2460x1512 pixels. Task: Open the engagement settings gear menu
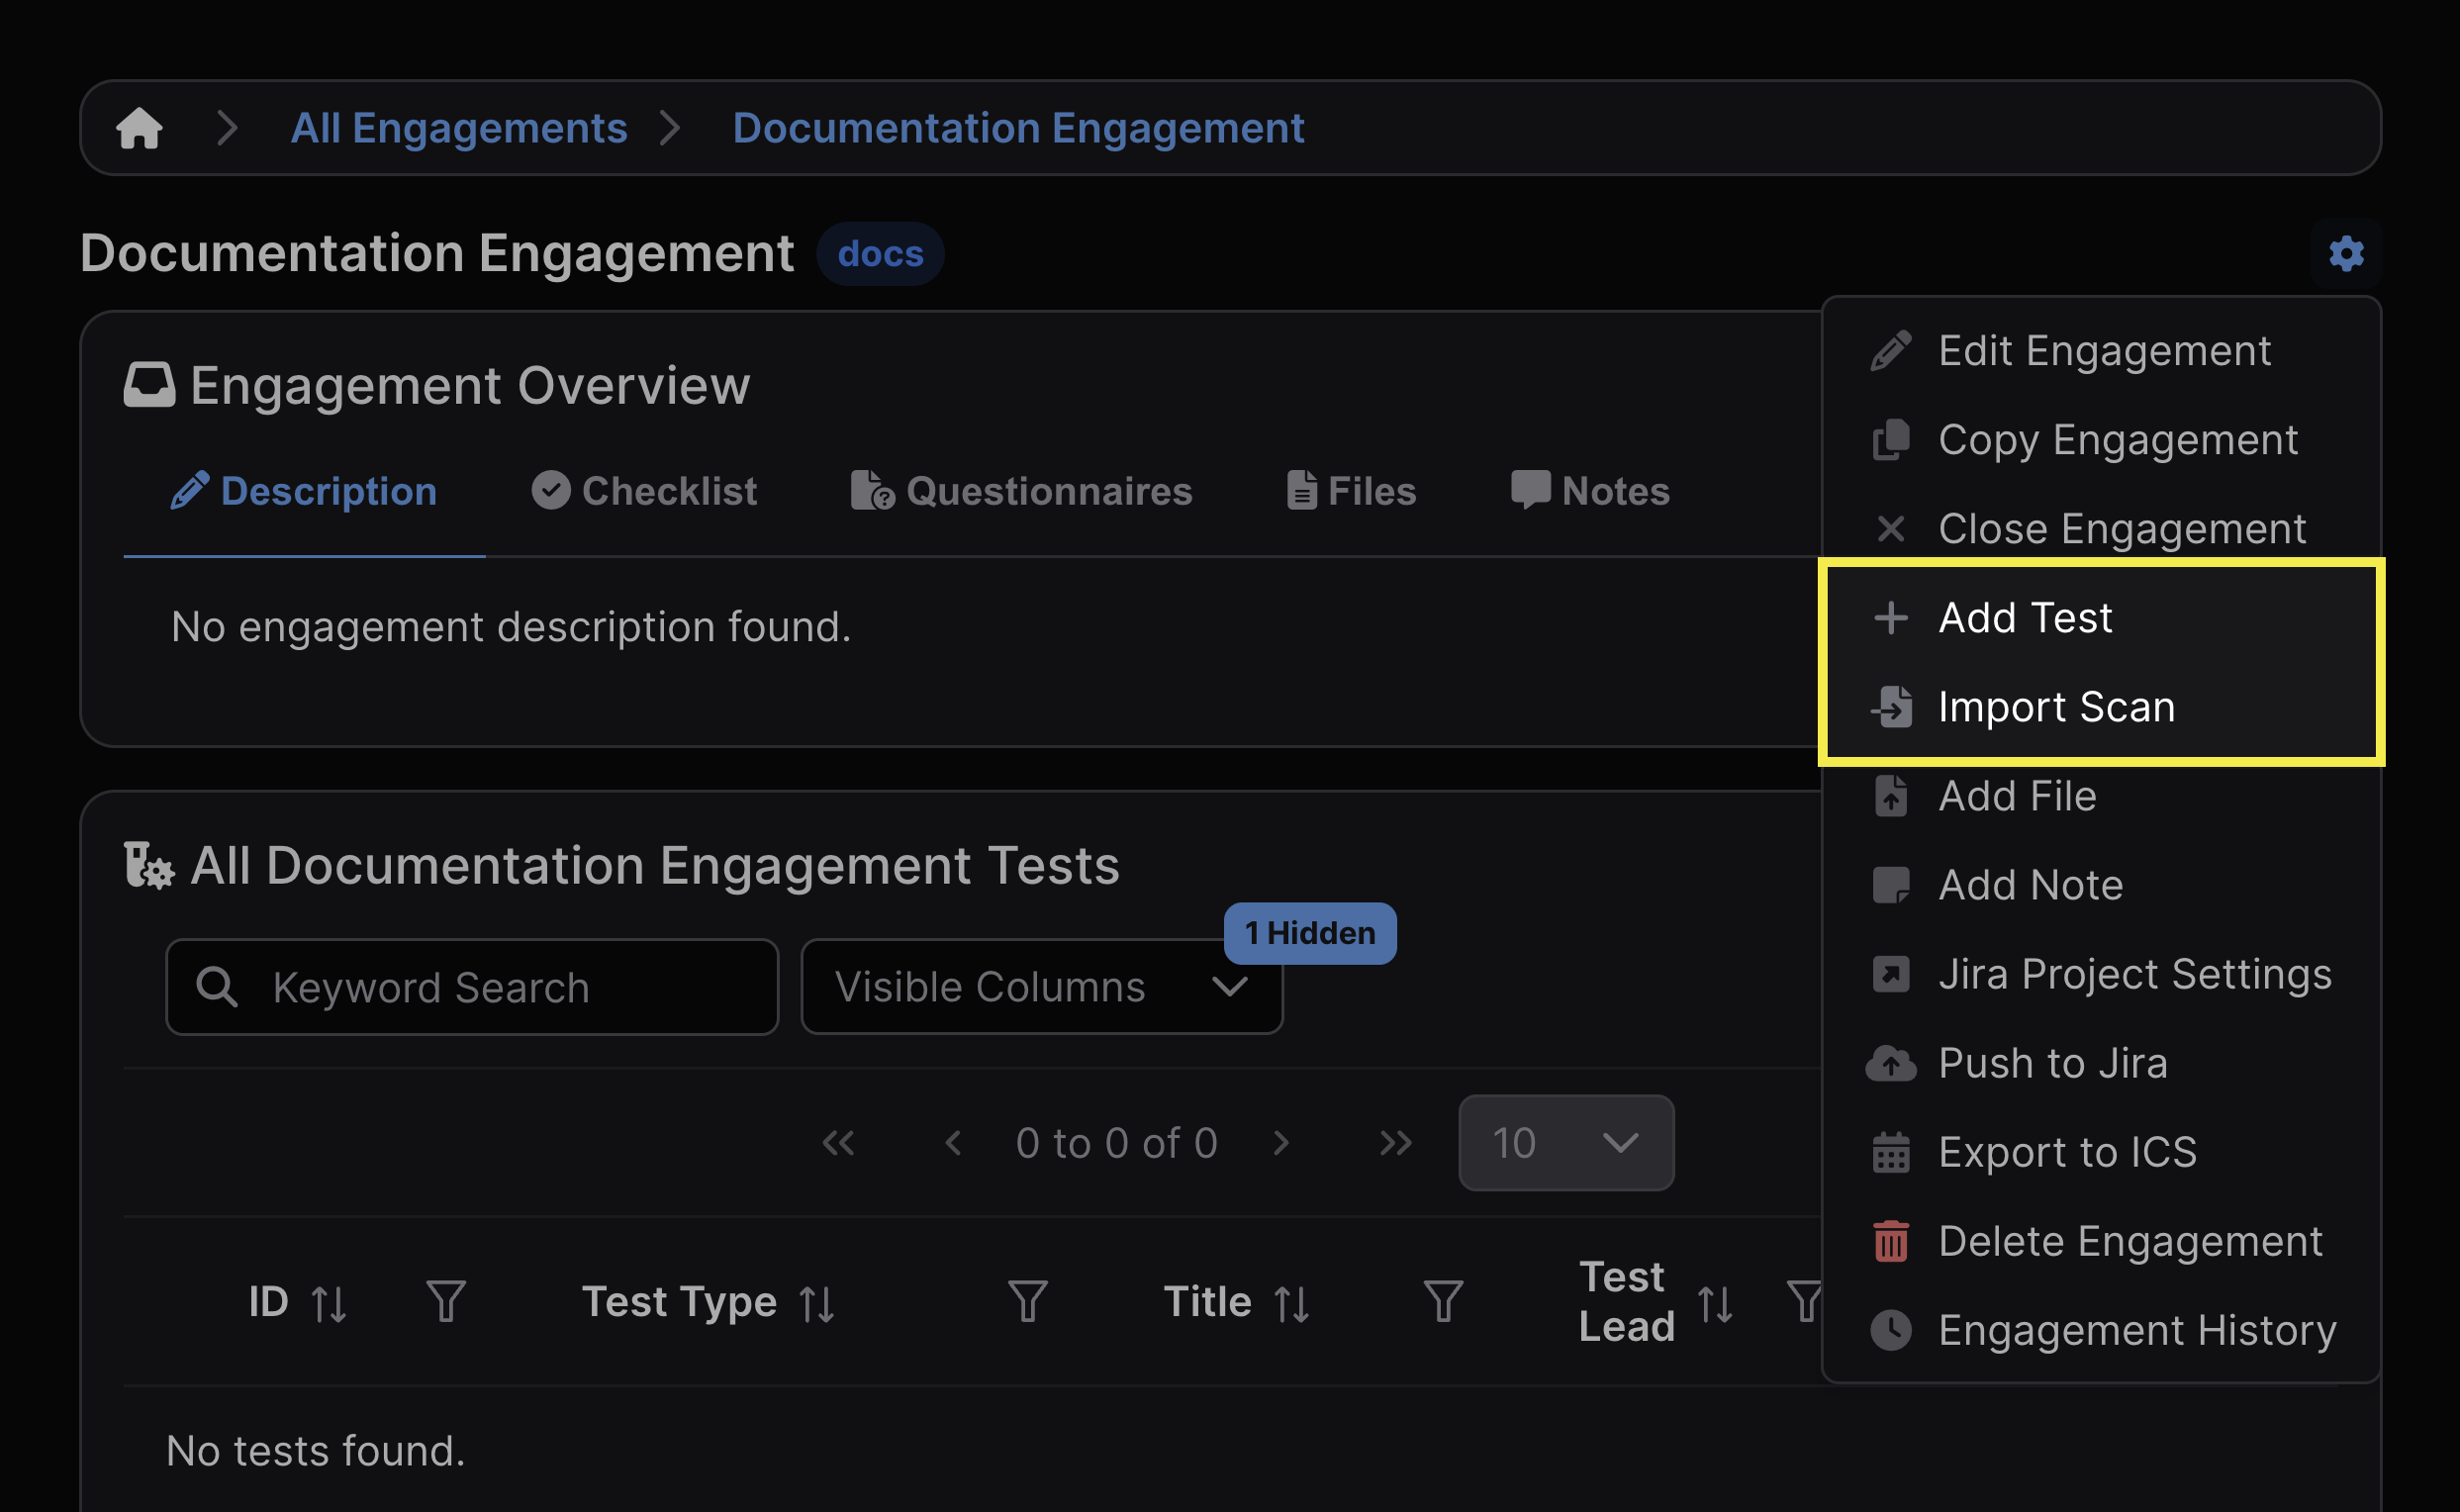pos(2345,253)
